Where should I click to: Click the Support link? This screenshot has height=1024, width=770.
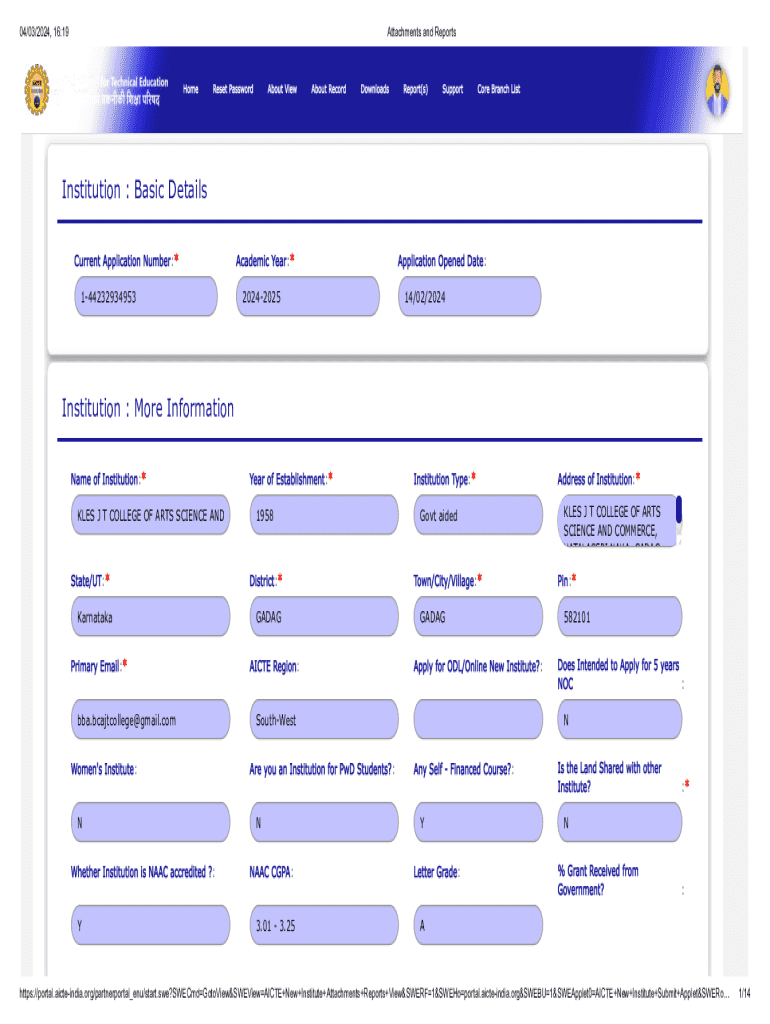[x=453, y=90]
